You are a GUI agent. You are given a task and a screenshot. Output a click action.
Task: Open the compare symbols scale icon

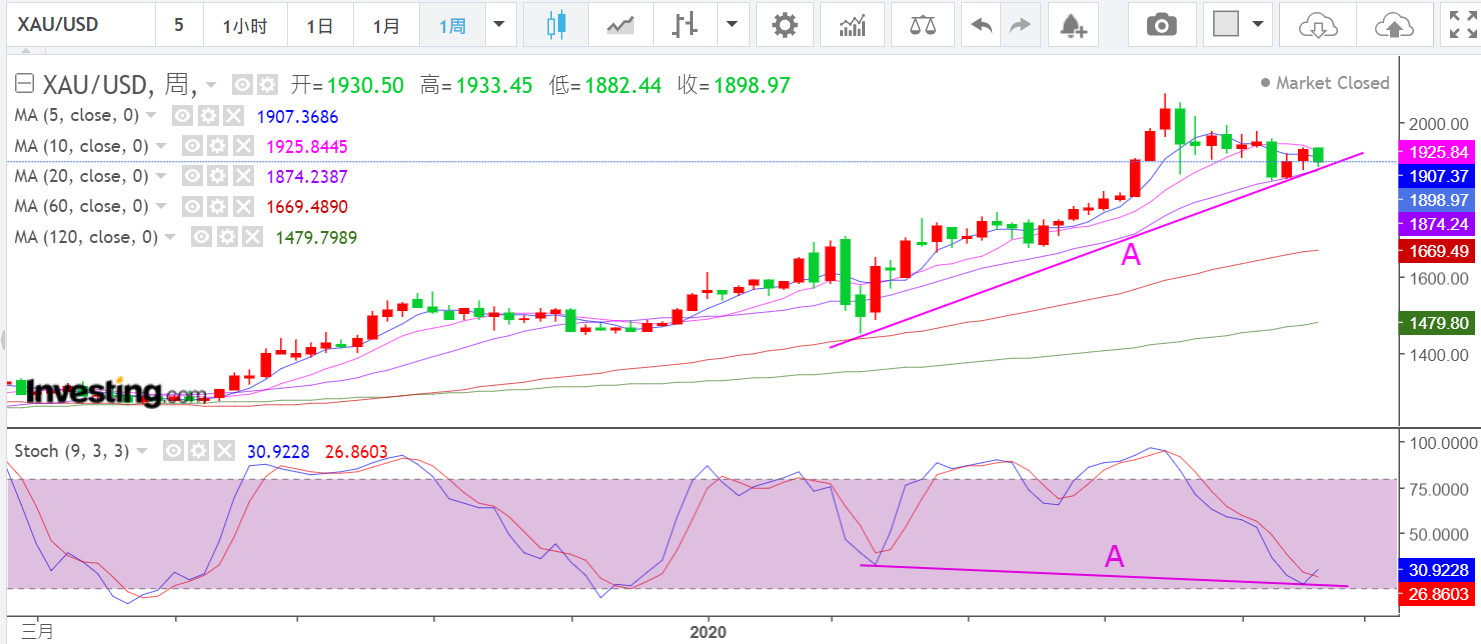[921, 25]
